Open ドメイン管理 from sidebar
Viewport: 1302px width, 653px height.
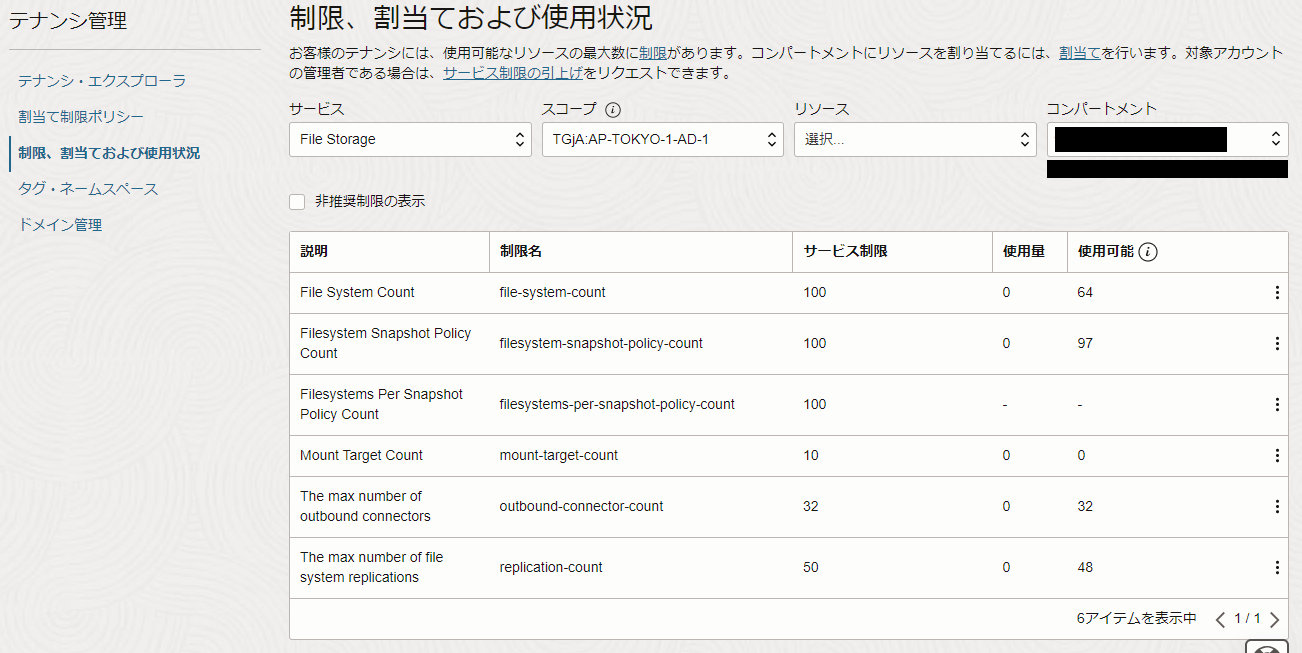click(60, 224)
